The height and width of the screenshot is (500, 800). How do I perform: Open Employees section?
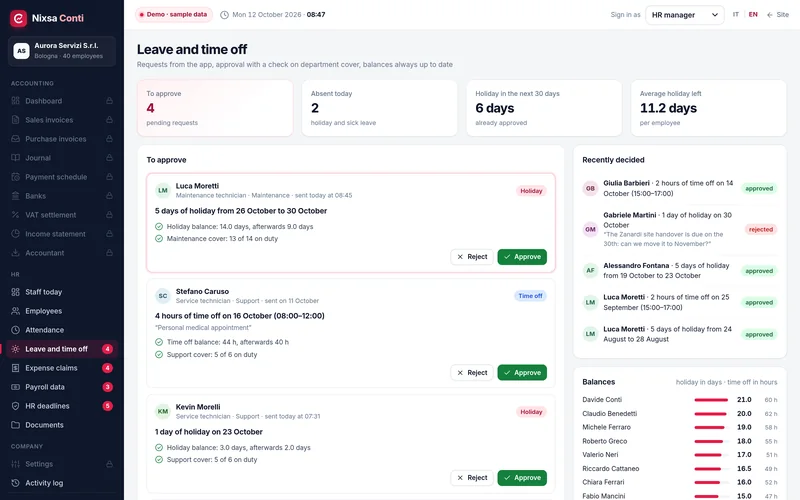62,311
